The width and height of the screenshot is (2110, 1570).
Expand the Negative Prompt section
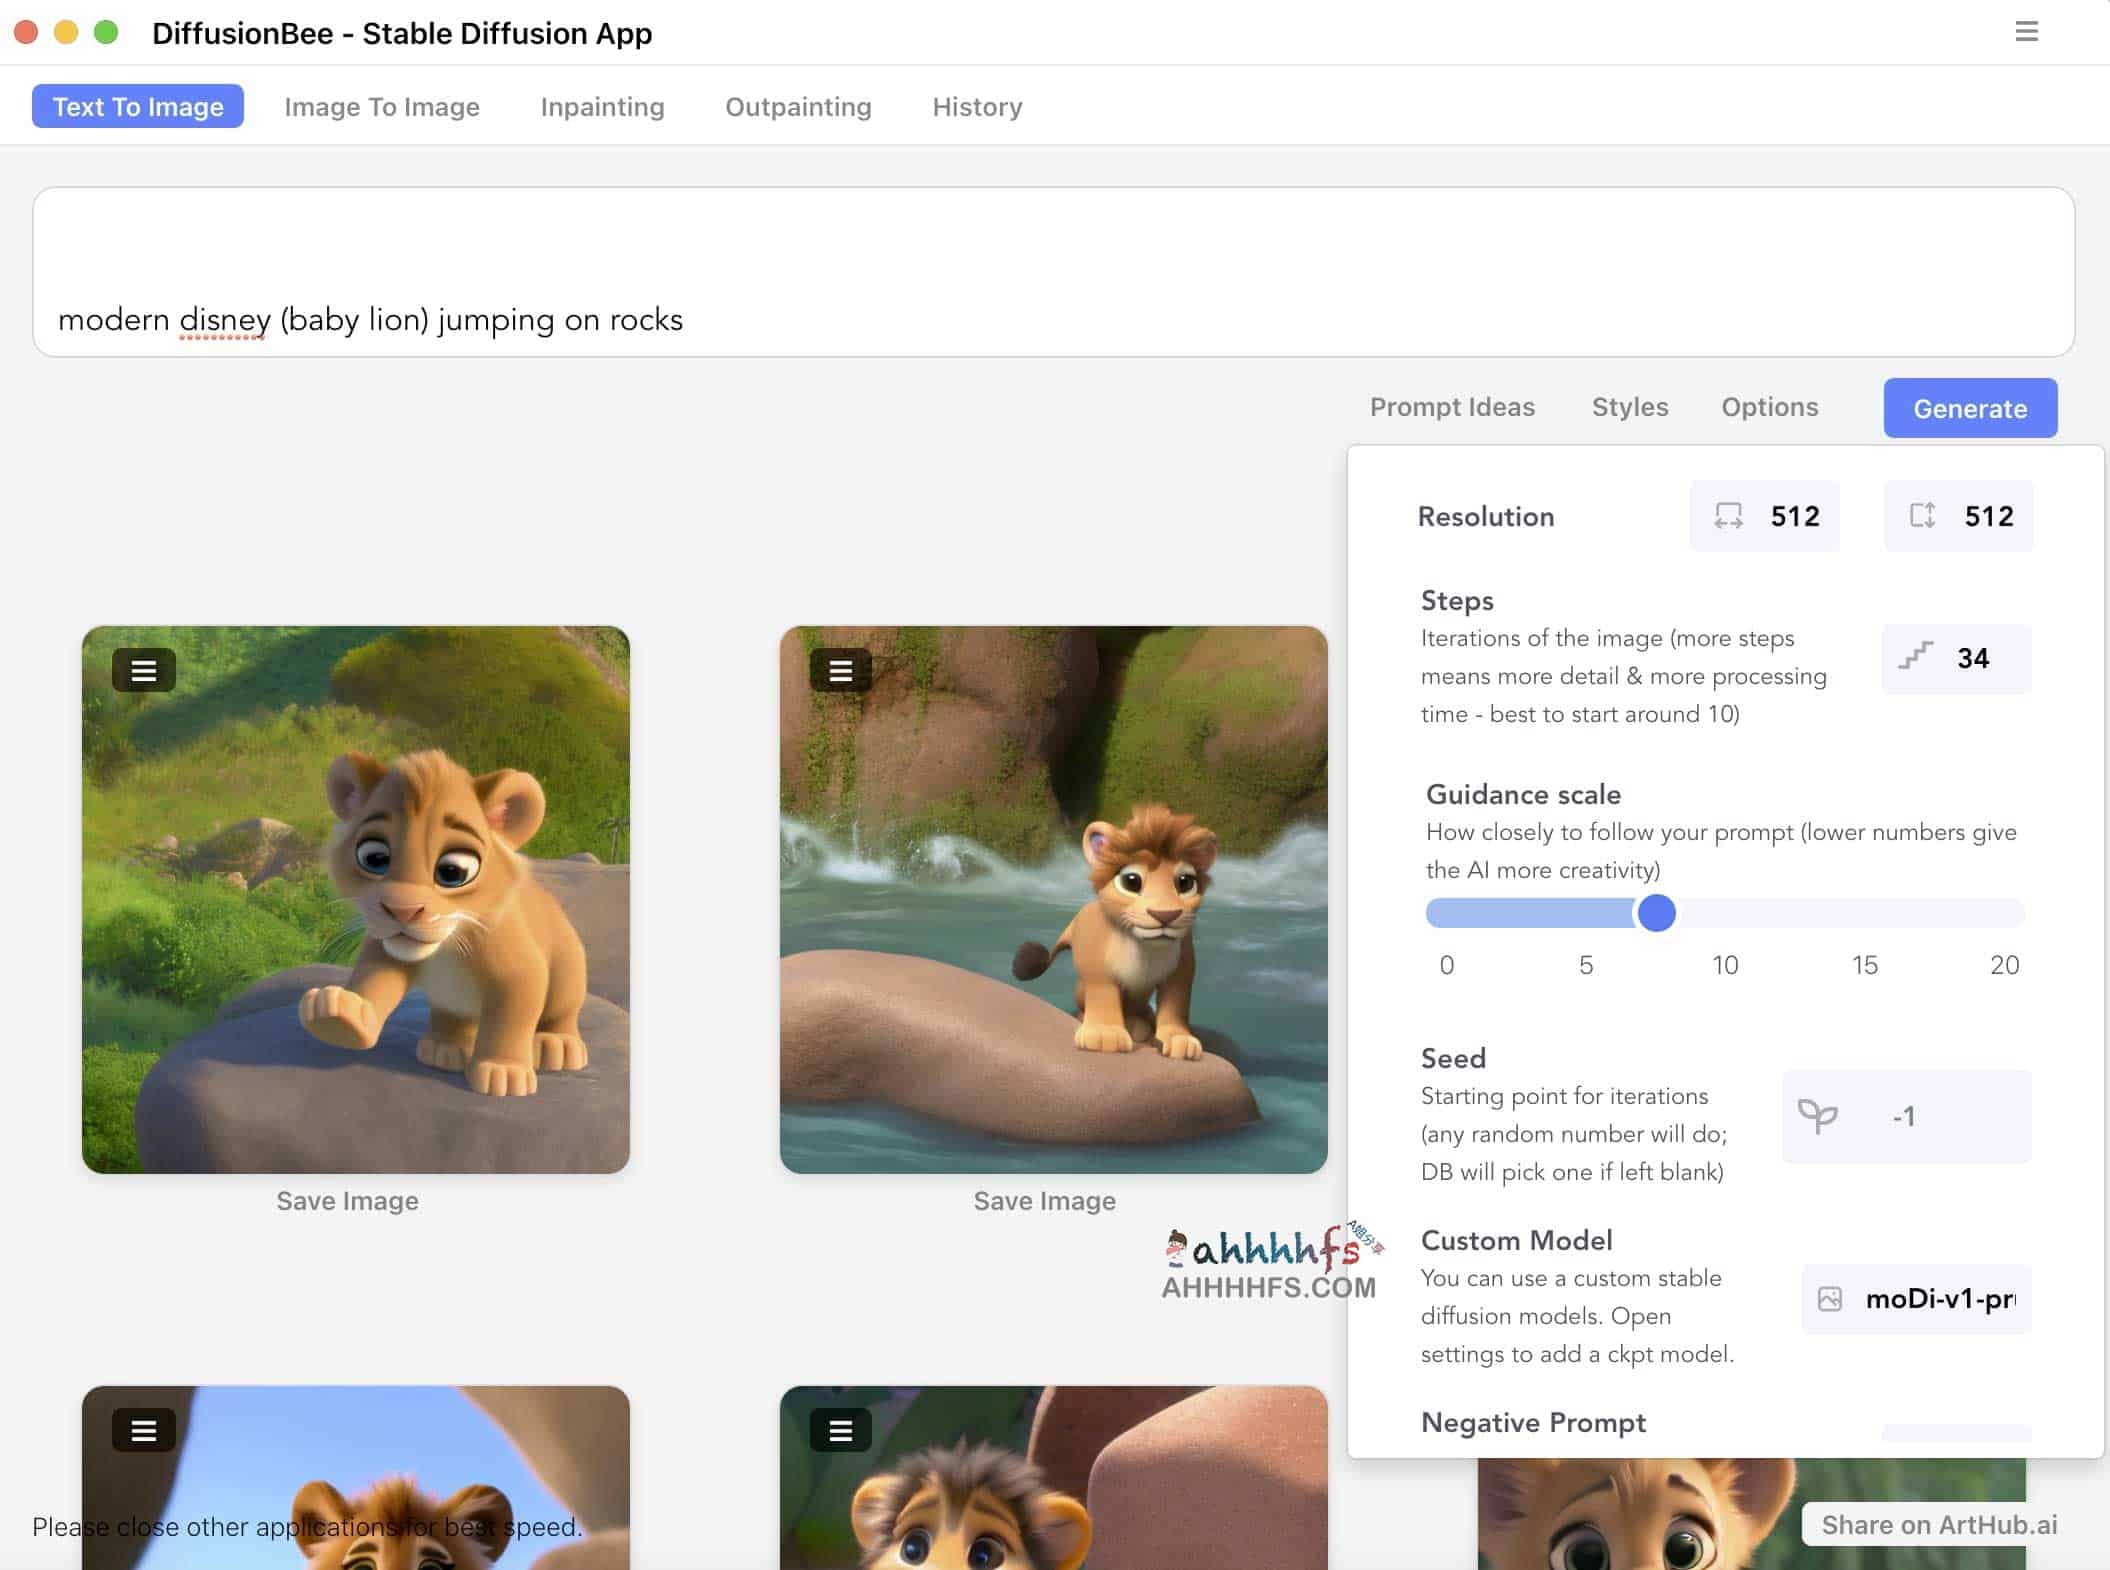pos(1531,1422)
